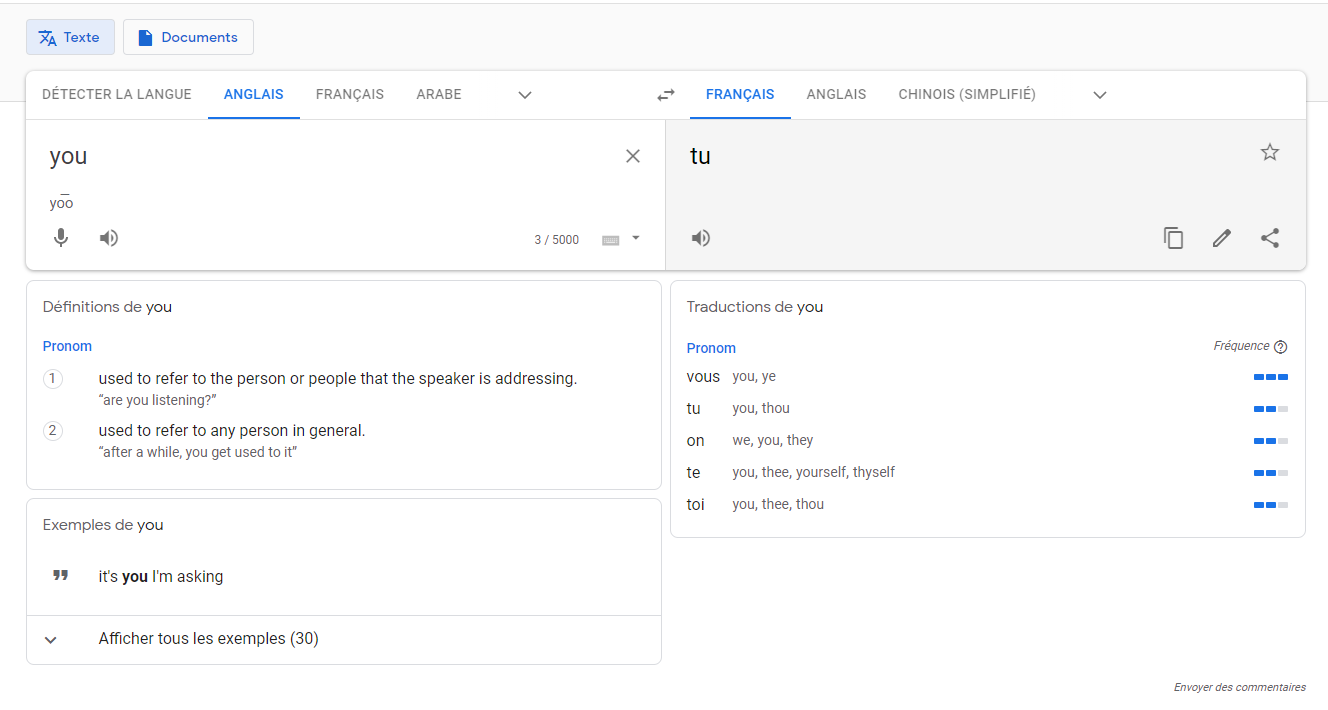Swap source and target languages
The image size is (1328, 710).
(666, 95)
